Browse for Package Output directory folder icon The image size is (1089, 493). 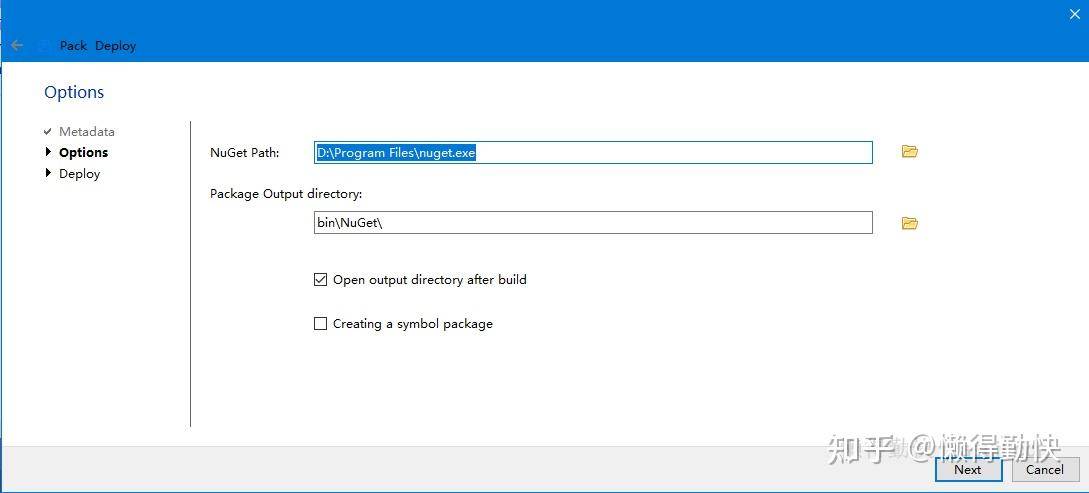tap(910, 223)
